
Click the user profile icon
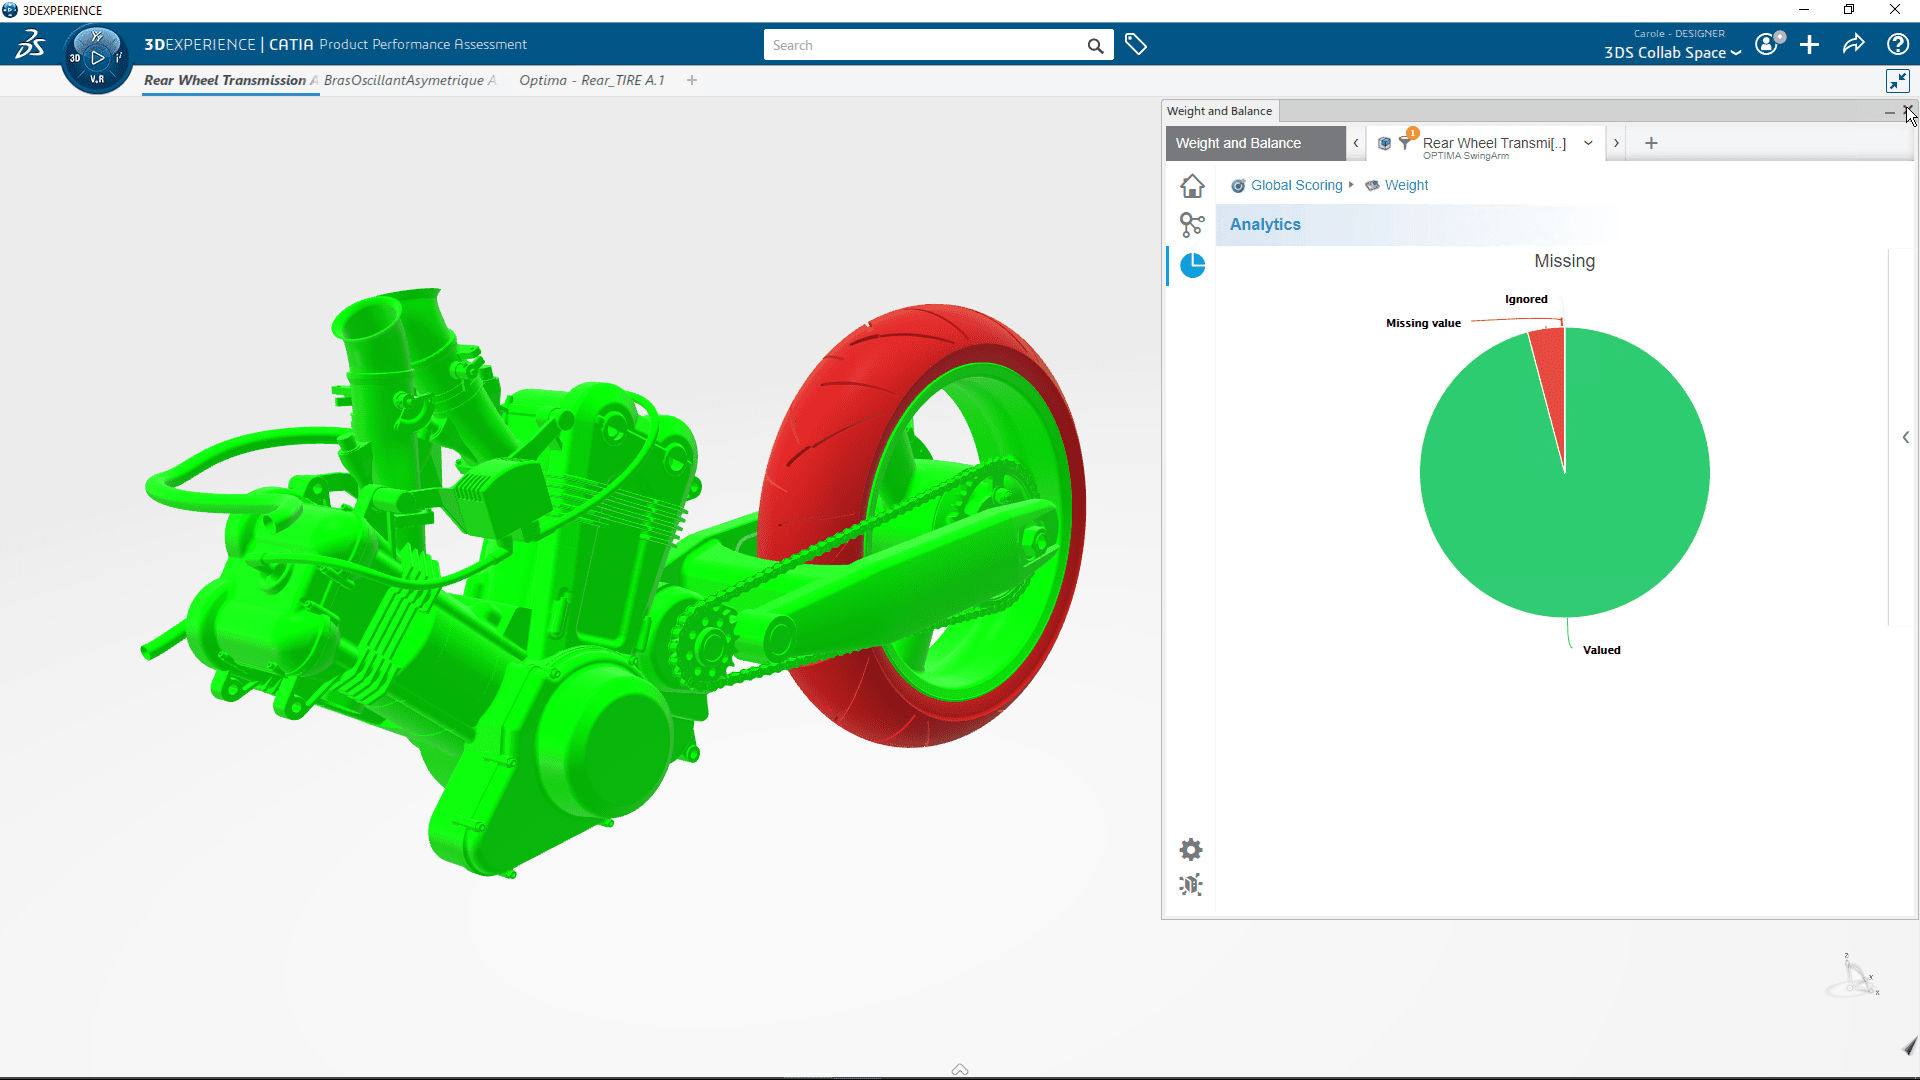[x=1767, y=45]
